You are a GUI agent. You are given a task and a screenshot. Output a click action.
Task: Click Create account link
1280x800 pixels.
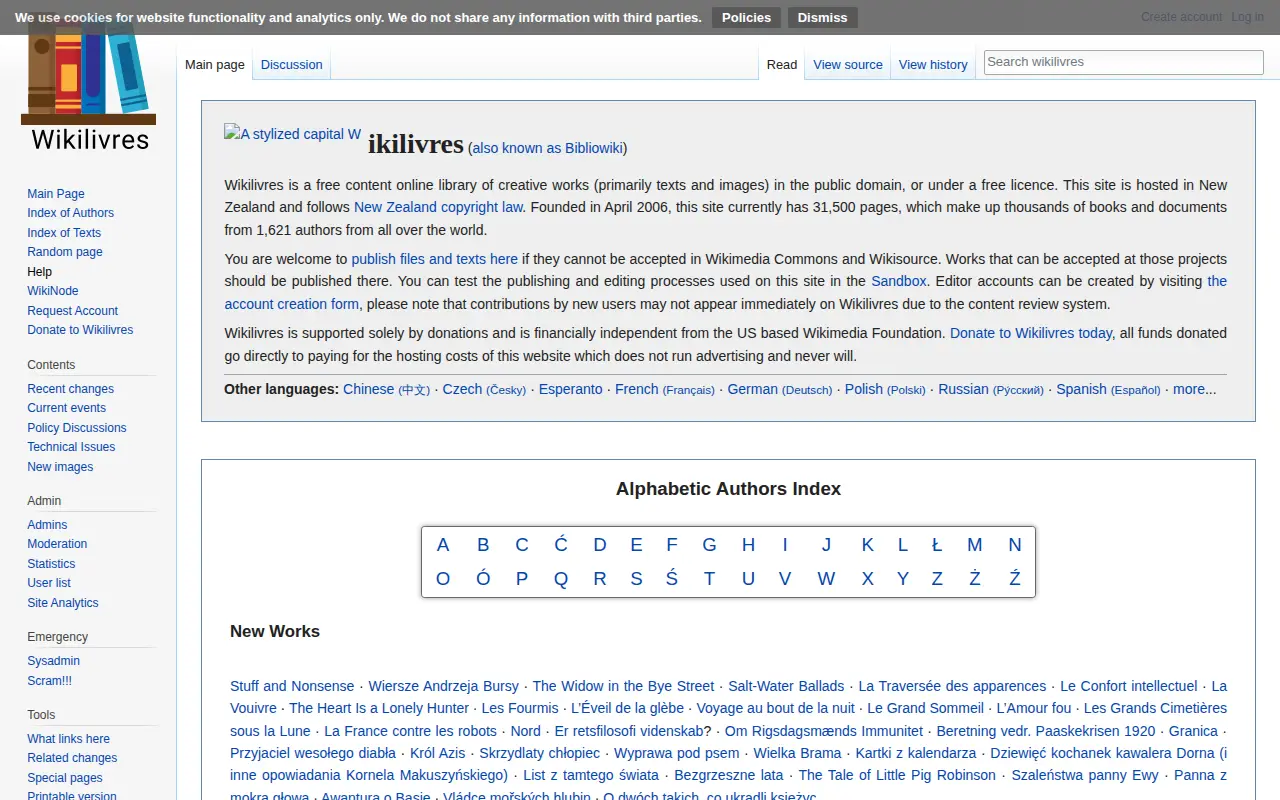pyautogui.click(x=1181, y=16)
